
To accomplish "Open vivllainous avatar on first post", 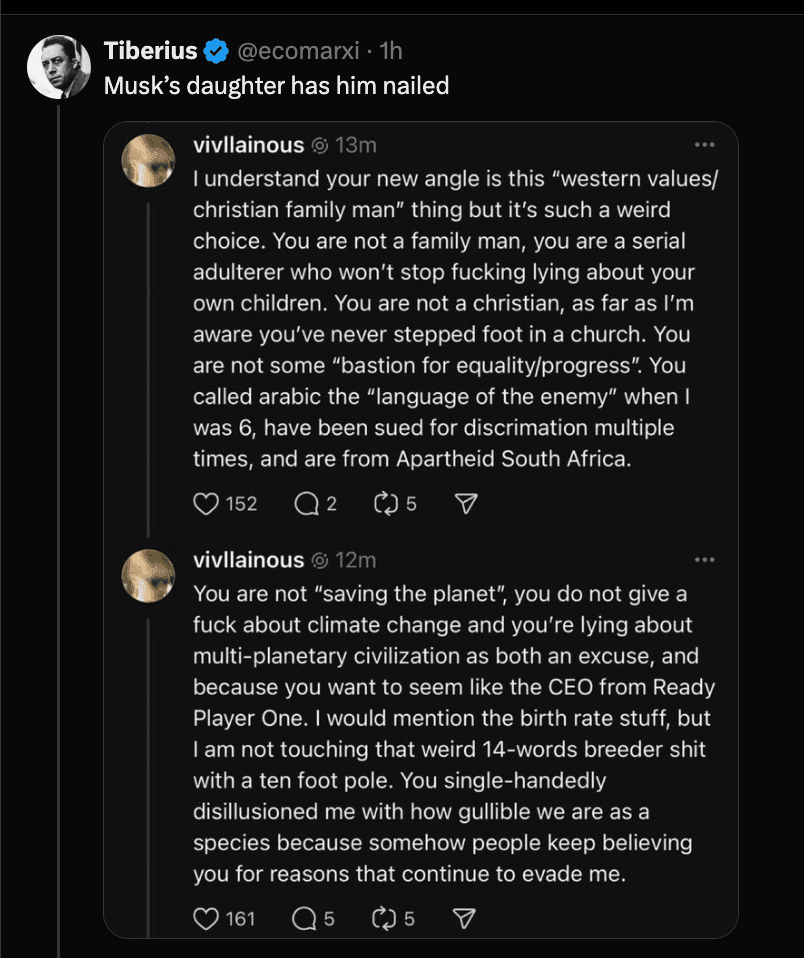I will (x=148, y=160).
